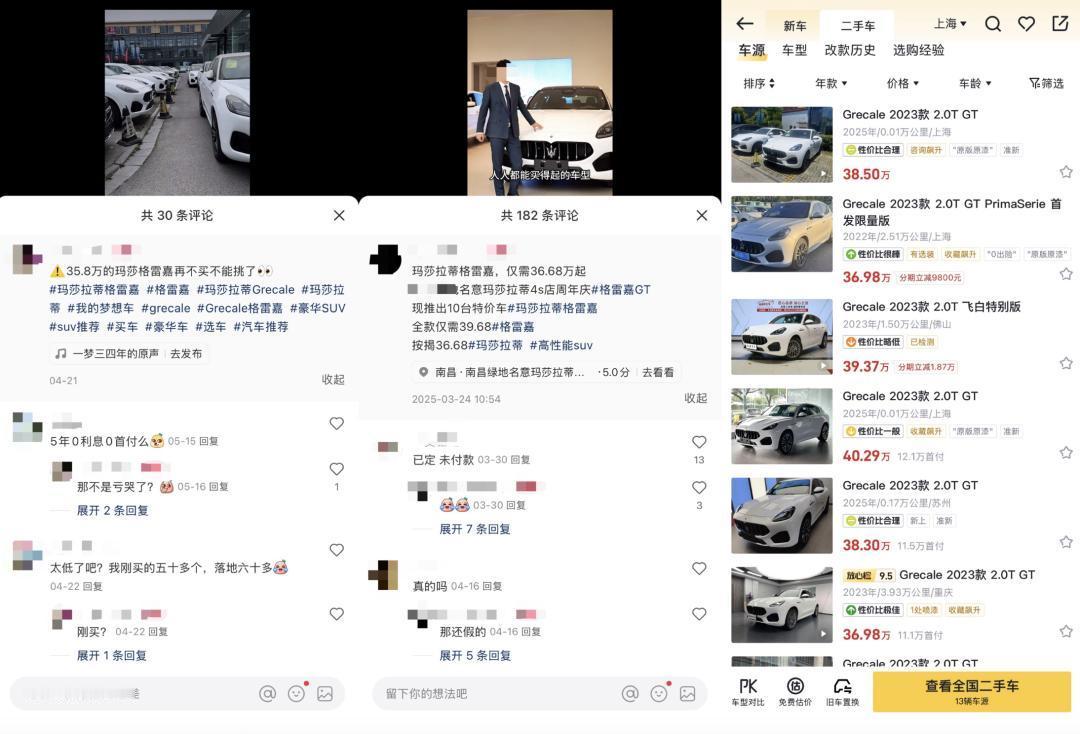The image size is (1080, 734).
Task: Switch to the 新车 tab
Action: [x=795, y=26]
